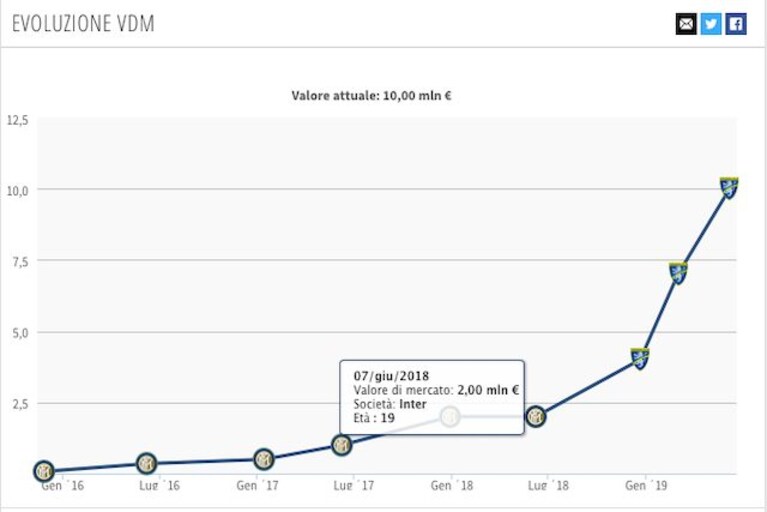Click the EVOLUZIONE VDM heading
The image size is (767, 512).
point(83,23)
